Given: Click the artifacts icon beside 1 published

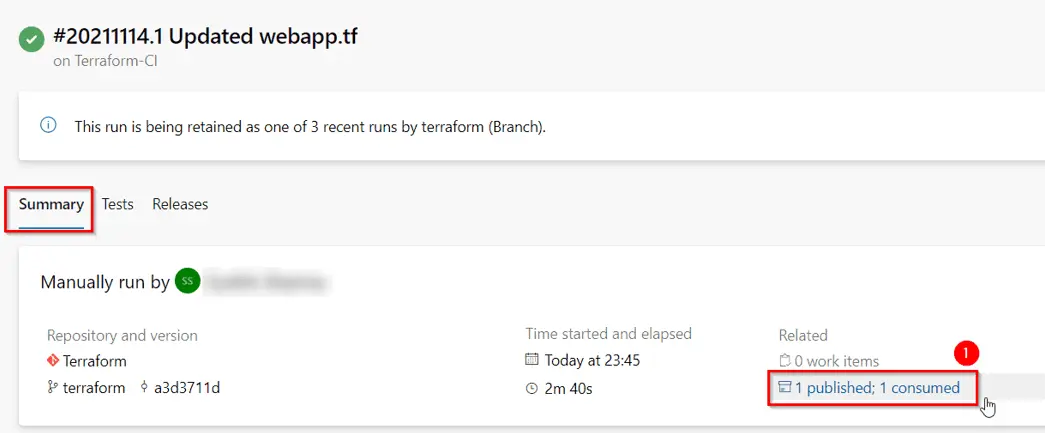Looking at the screenshot, I should click(x=785, y=388).
